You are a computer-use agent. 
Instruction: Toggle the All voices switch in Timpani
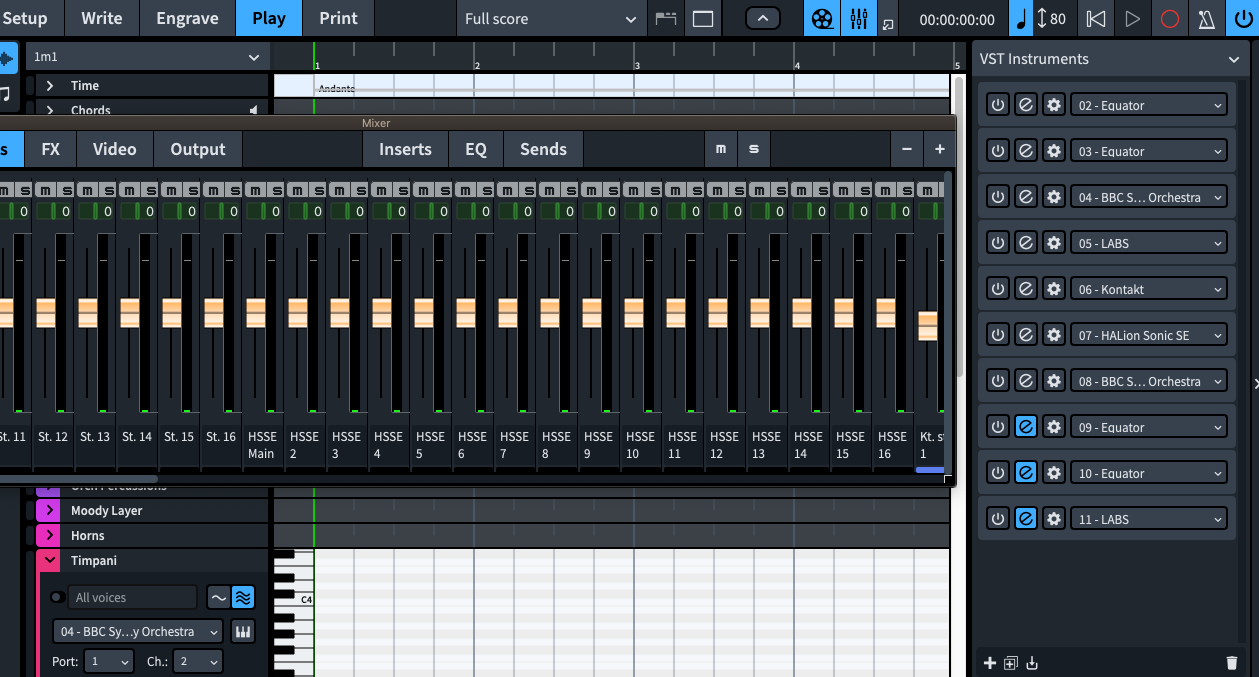click(x=56, y=597)
